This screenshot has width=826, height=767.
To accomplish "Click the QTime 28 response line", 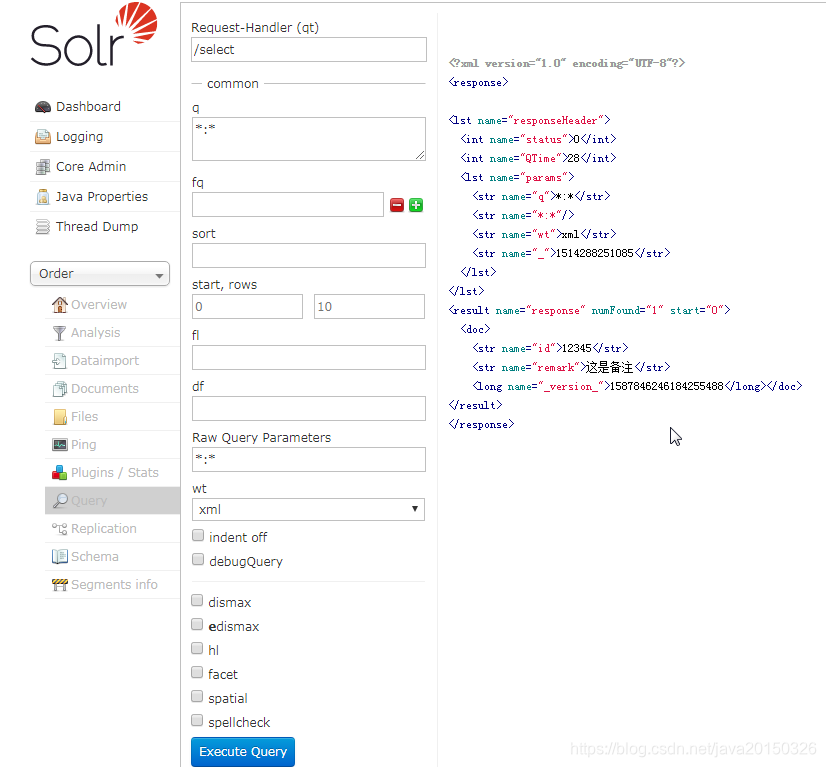I will click(x=538, y=158).
